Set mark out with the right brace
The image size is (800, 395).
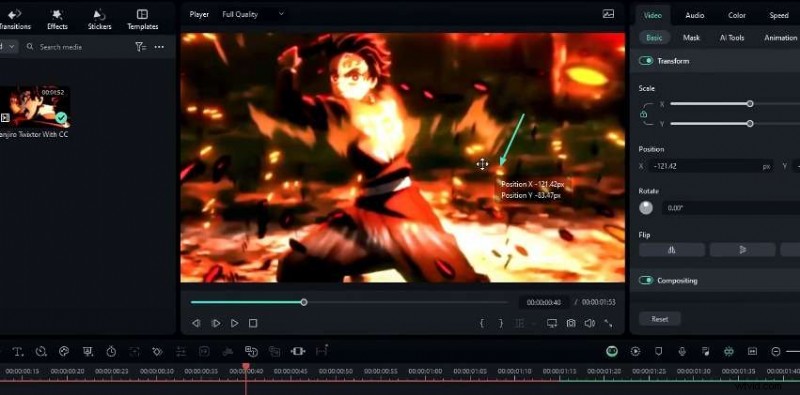point(501,323)
